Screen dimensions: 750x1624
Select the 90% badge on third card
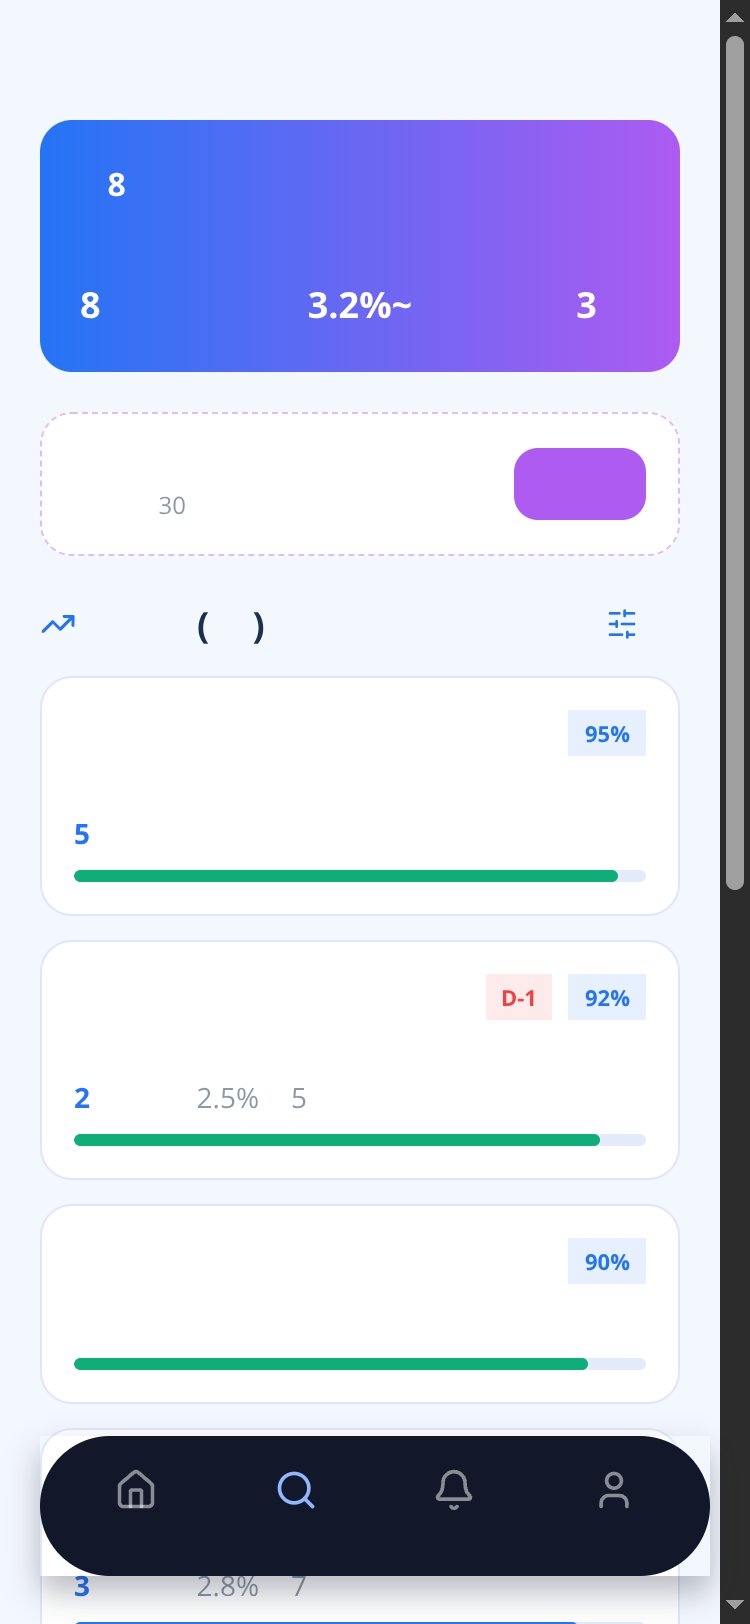607,1261
